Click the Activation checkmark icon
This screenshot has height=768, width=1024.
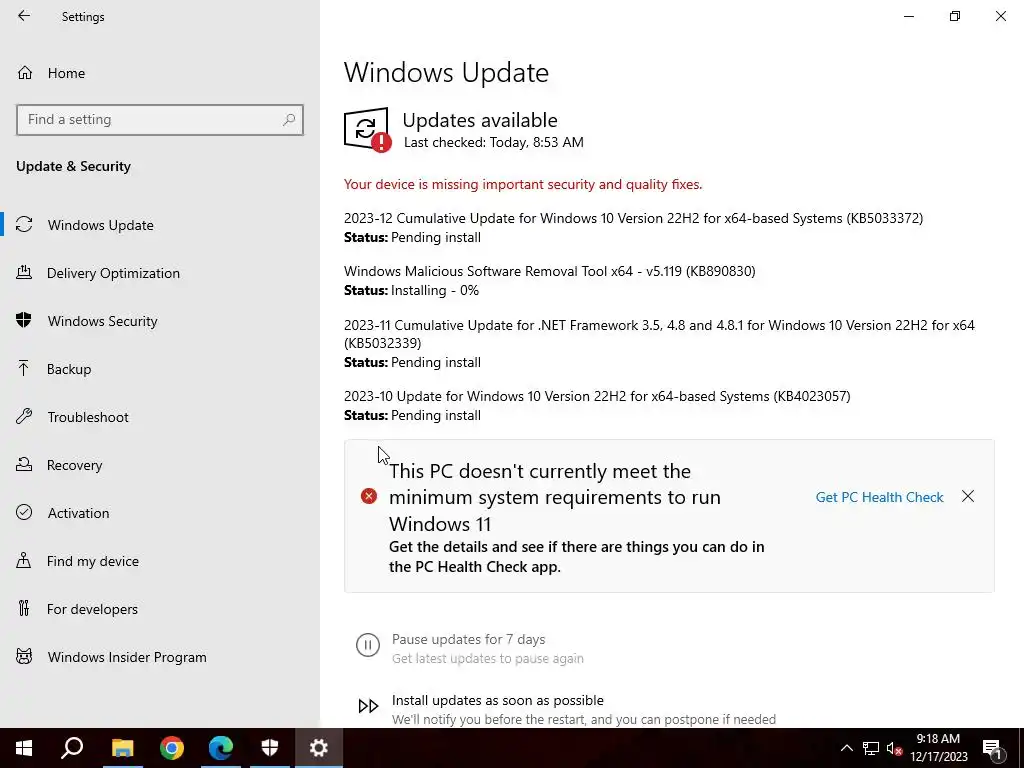click(x=24, y=512)
